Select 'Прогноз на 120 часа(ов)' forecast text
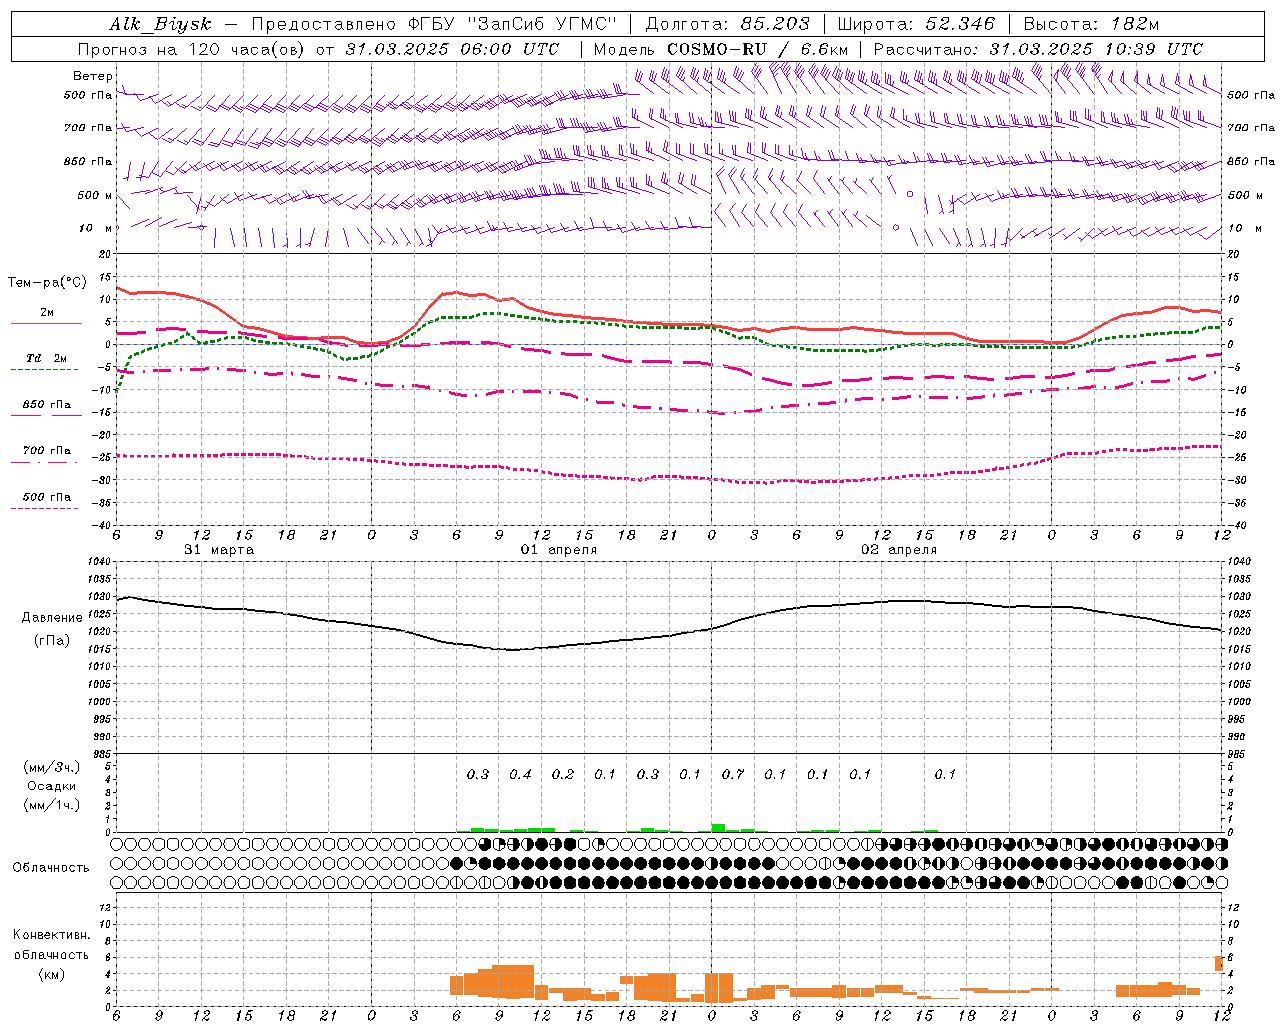Viewport: 1280px width, 1024px height. [x=192, y=49]
